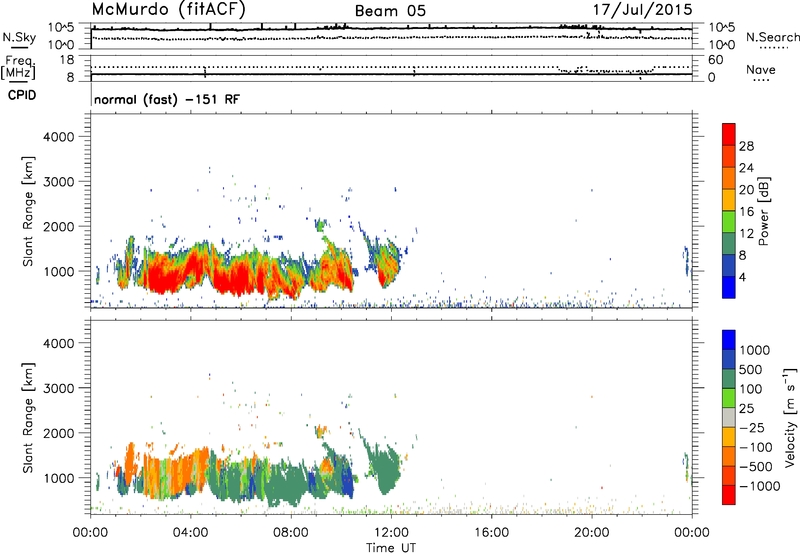Image resolution: width=800 pixels, height=554 pixels.
Task: Click the large green velocity patch near 08:00
Action: (x=286, y=482)
